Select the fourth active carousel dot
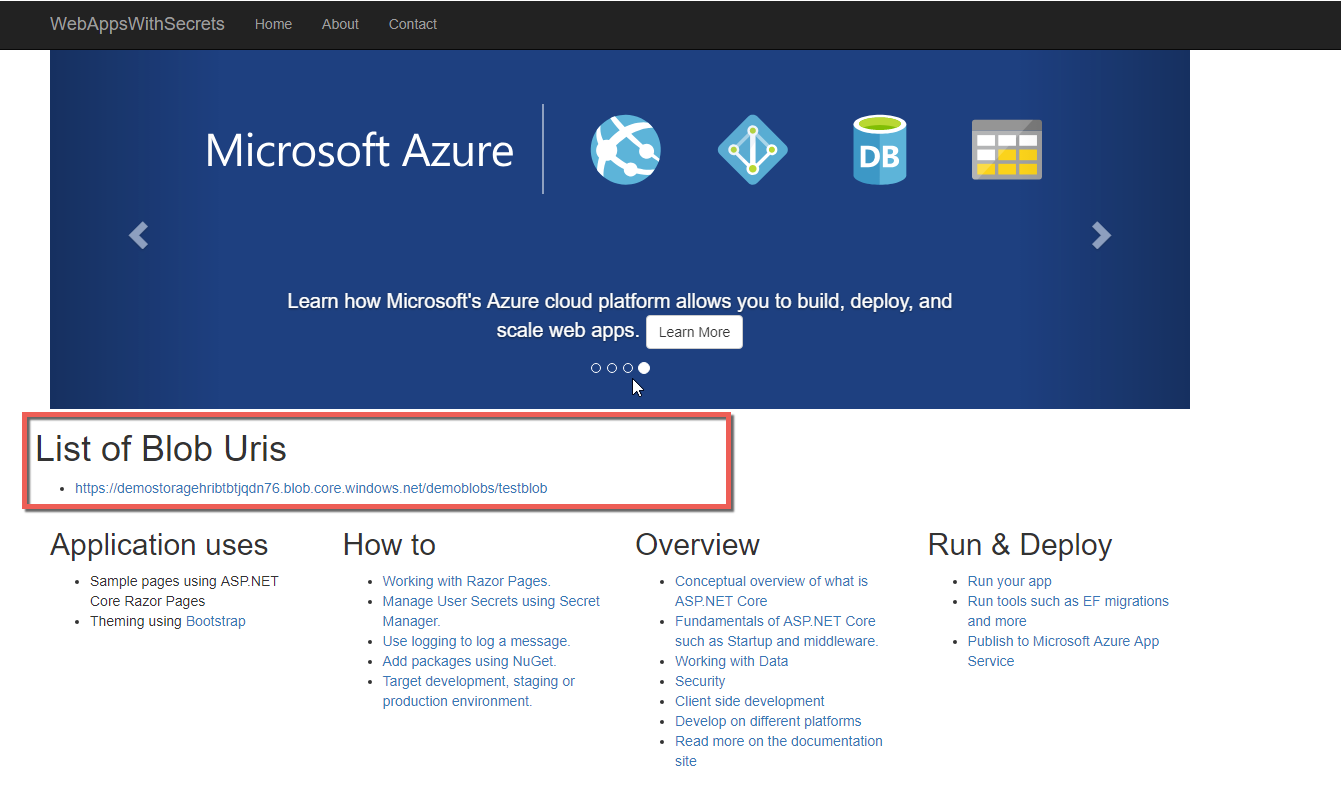This screenshot has height=789, width=1342. [644, 368]
